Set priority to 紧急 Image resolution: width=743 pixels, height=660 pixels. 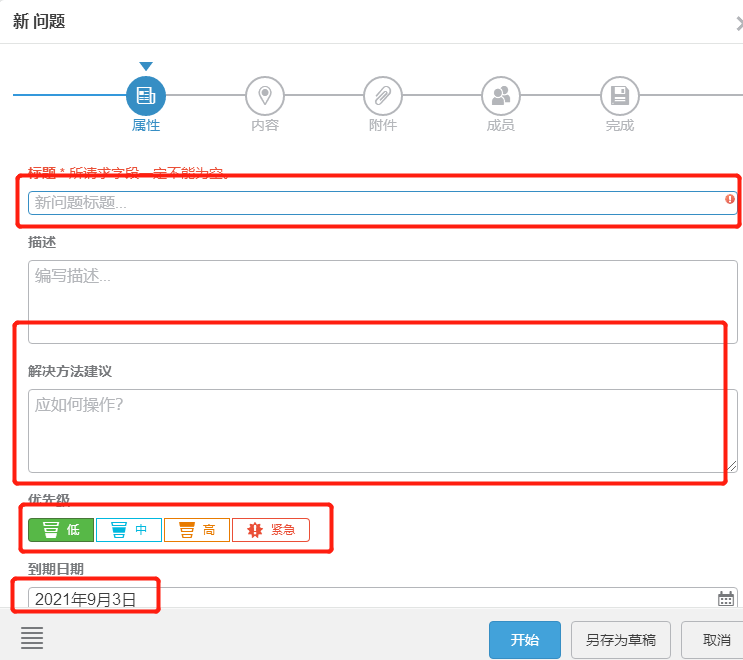(271, 530)
